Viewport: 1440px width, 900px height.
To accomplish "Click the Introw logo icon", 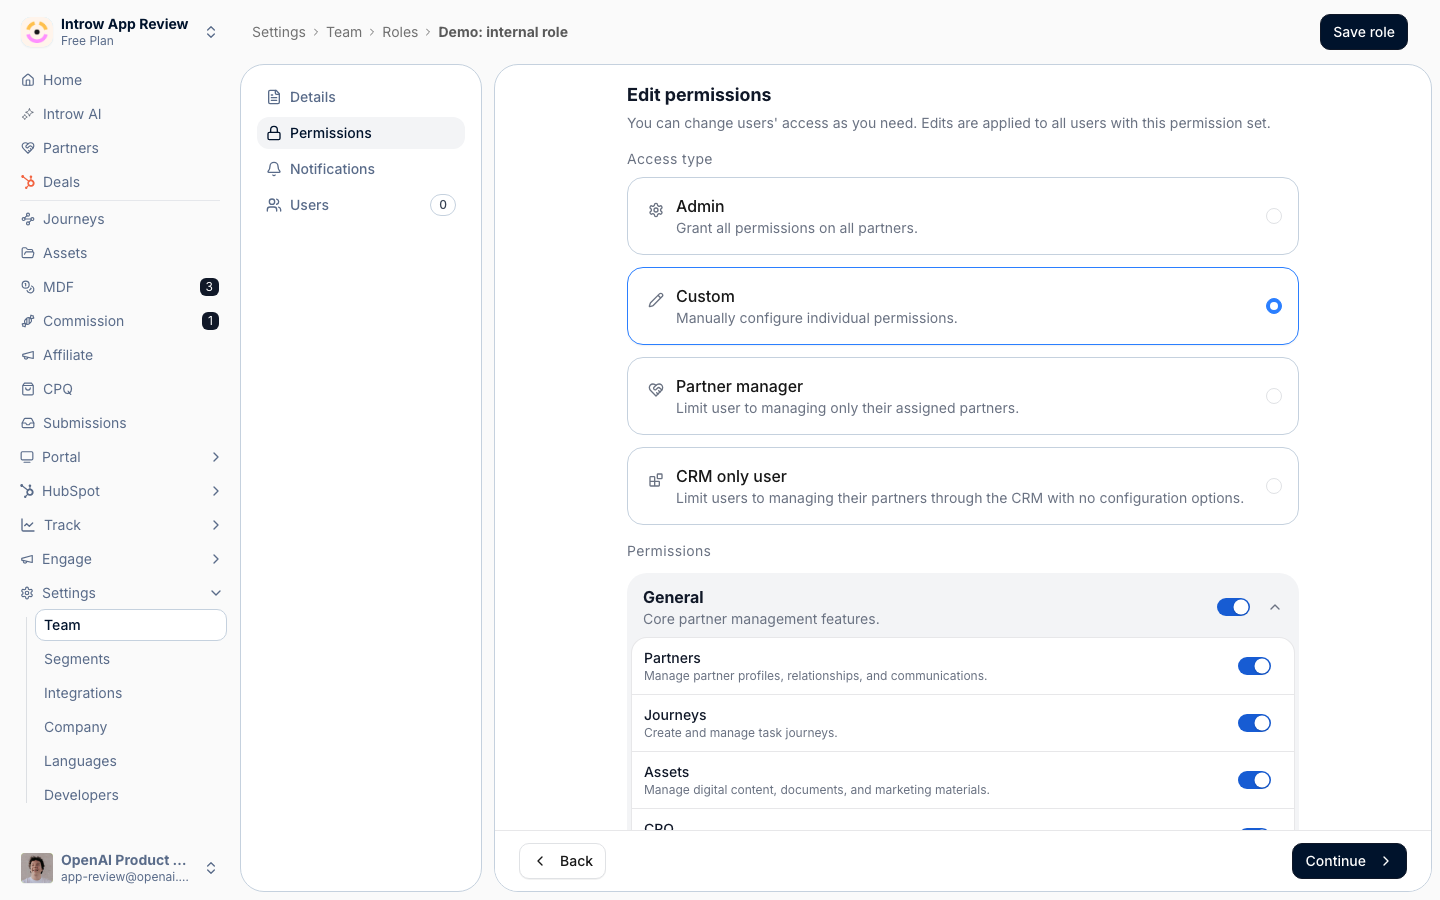I will 37,32.
